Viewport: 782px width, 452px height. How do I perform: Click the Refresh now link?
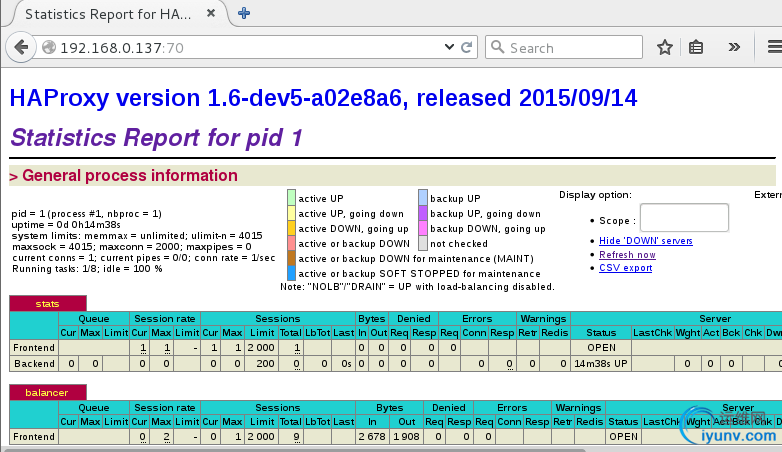click(x=627, y=254)
